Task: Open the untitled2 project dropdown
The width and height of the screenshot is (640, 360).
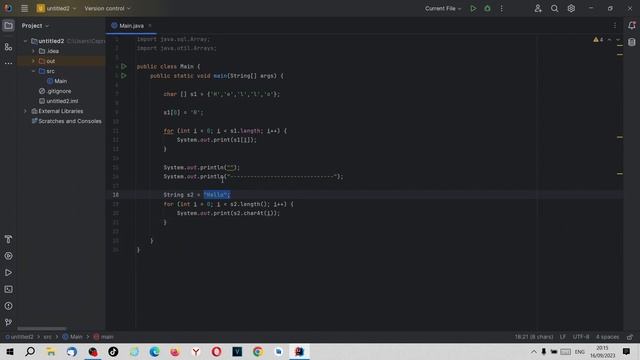Action: point(57,8)
